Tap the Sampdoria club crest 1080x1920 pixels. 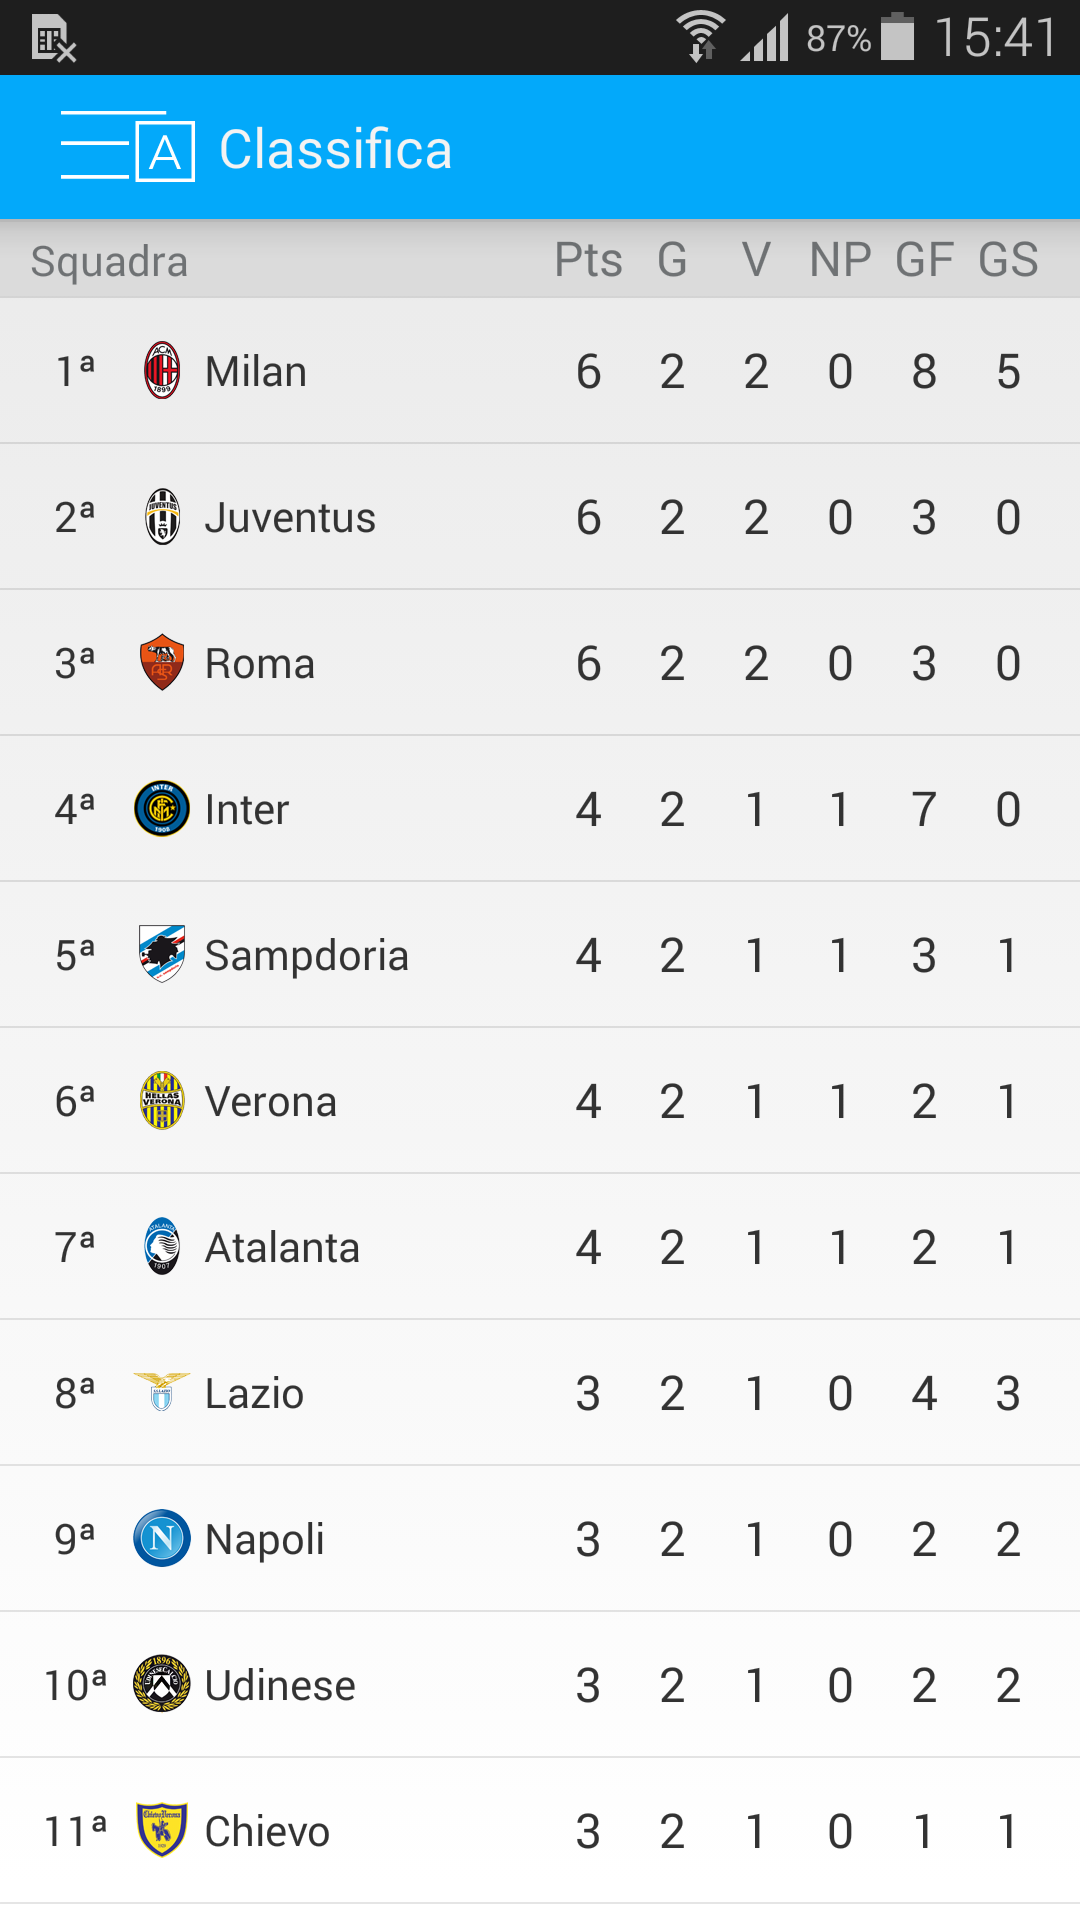[x=162, y=954]
